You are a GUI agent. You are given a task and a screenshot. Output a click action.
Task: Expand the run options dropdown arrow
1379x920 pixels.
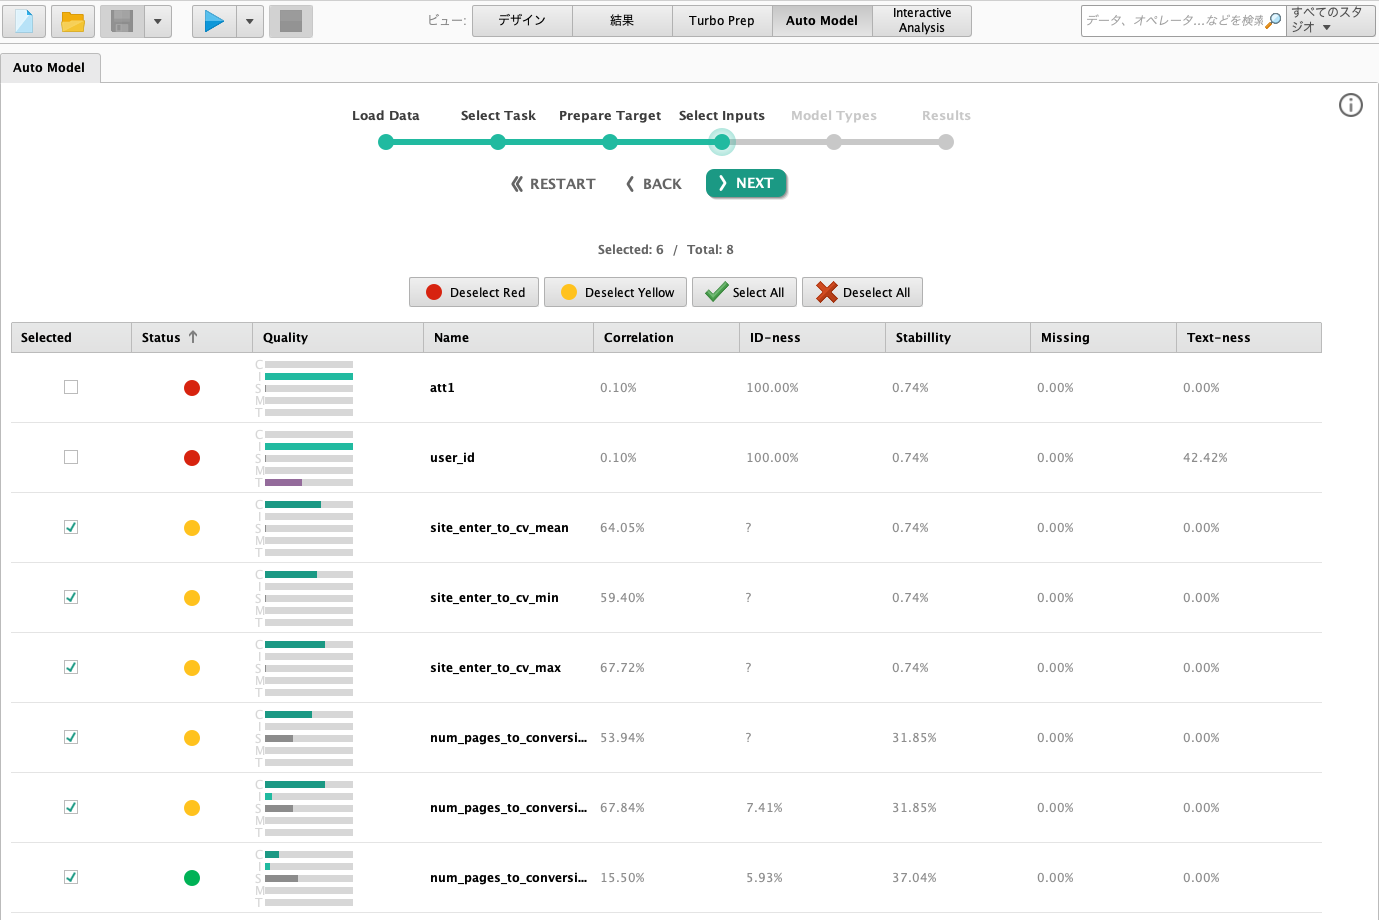pyautogui.click(x=250, y=21)
